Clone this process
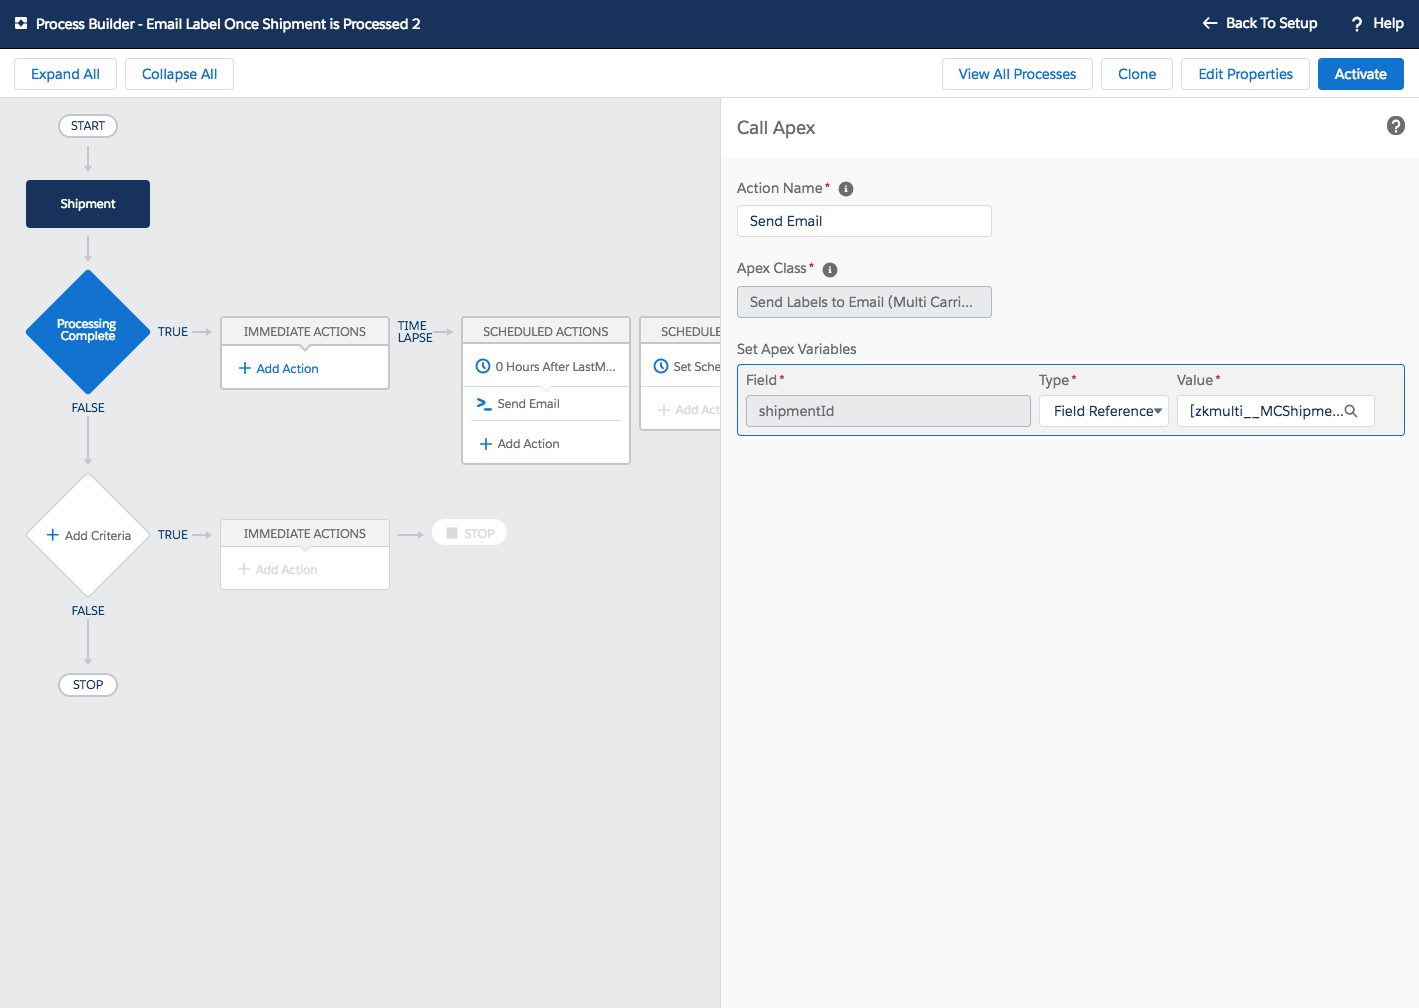The image size is (1419, 1008). (x=1137, y=74)
